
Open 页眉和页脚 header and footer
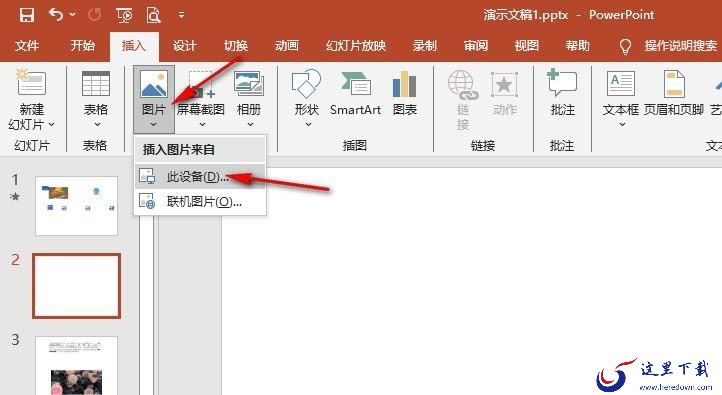pyautogui.click(x=674, y=94)
